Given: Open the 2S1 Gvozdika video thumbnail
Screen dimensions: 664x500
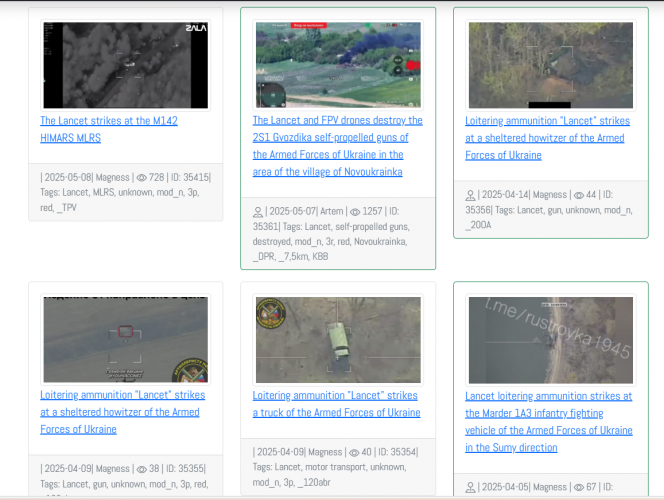Looking at the screenshot, I should (338, 65).
